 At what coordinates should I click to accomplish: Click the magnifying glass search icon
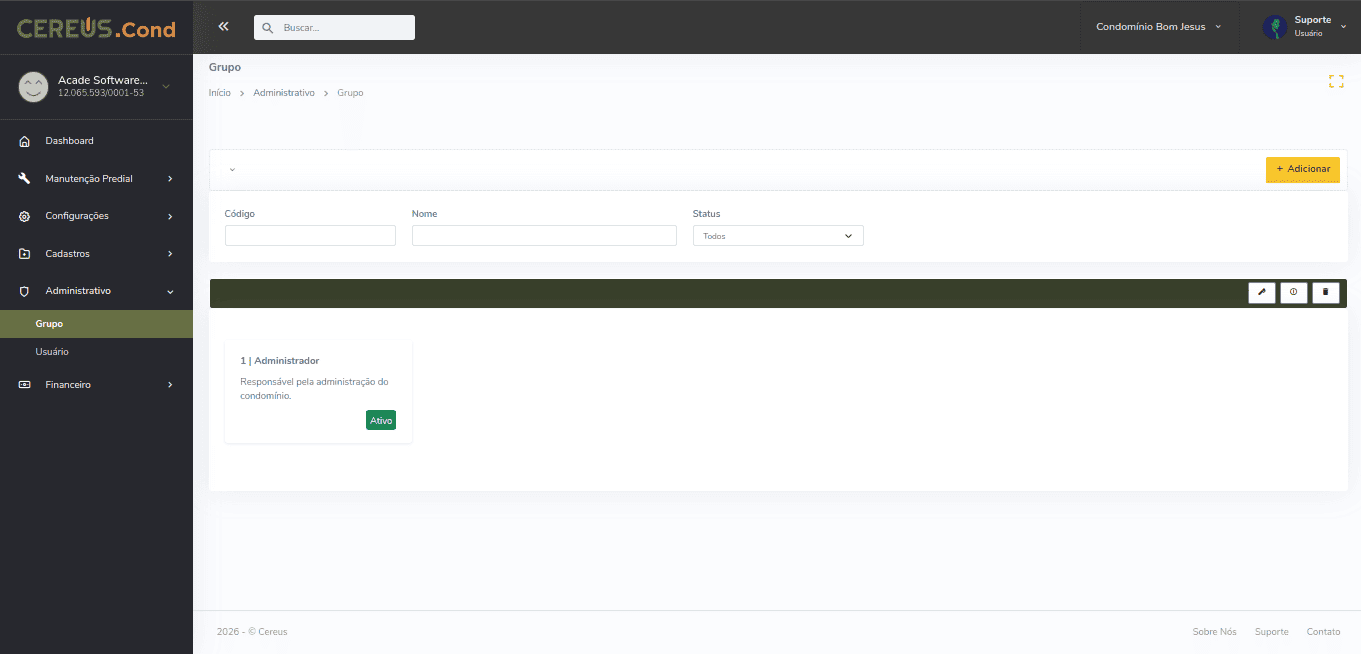(268, 28)
